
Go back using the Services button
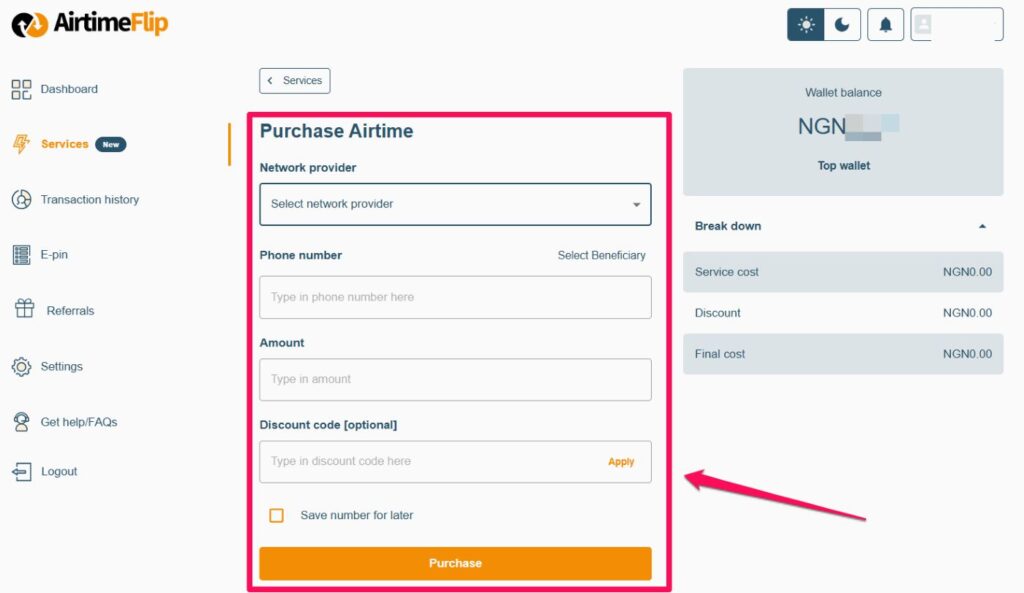294,81
